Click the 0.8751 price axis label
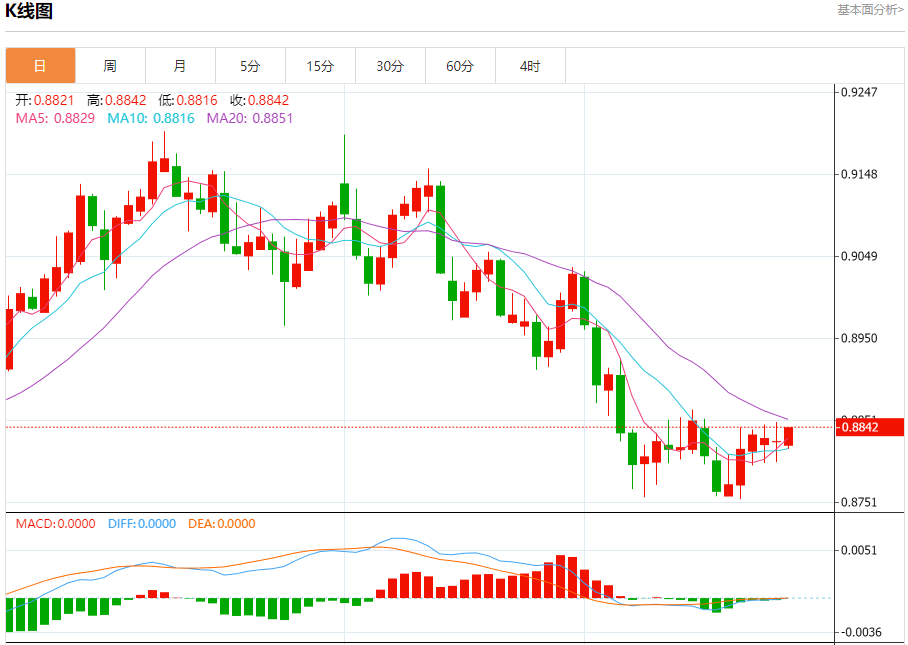Viewport: 908px width, 645px height. [859, 502]
